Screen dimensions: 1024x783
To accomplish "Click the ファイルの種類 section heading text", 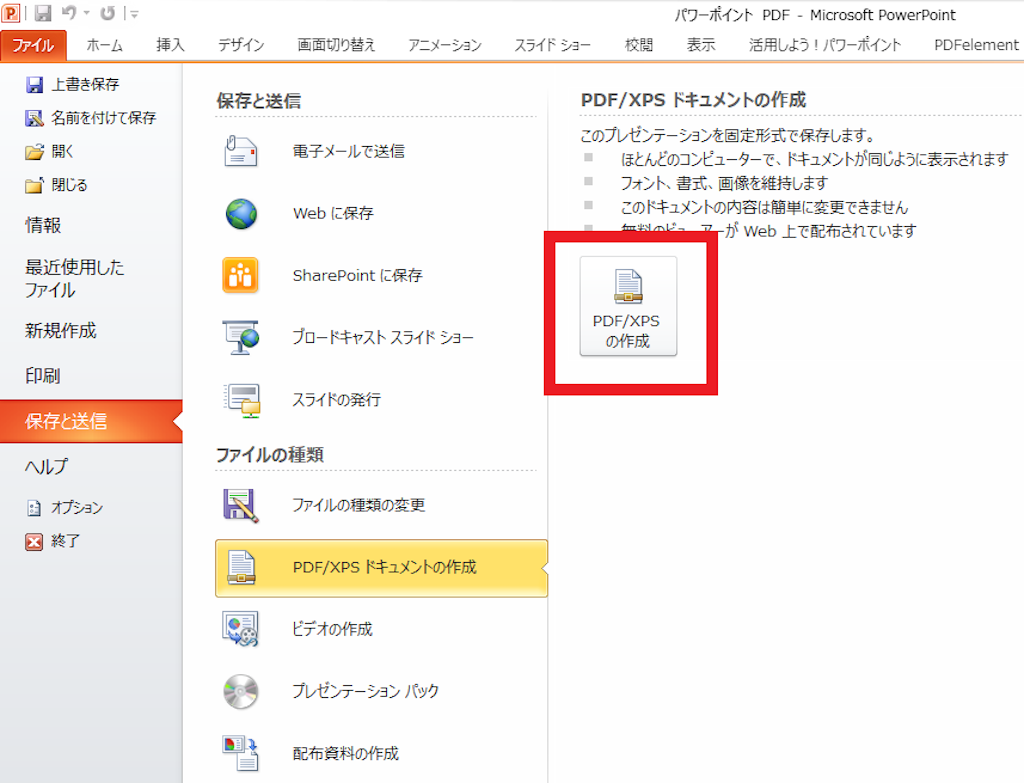I will 270,455.
